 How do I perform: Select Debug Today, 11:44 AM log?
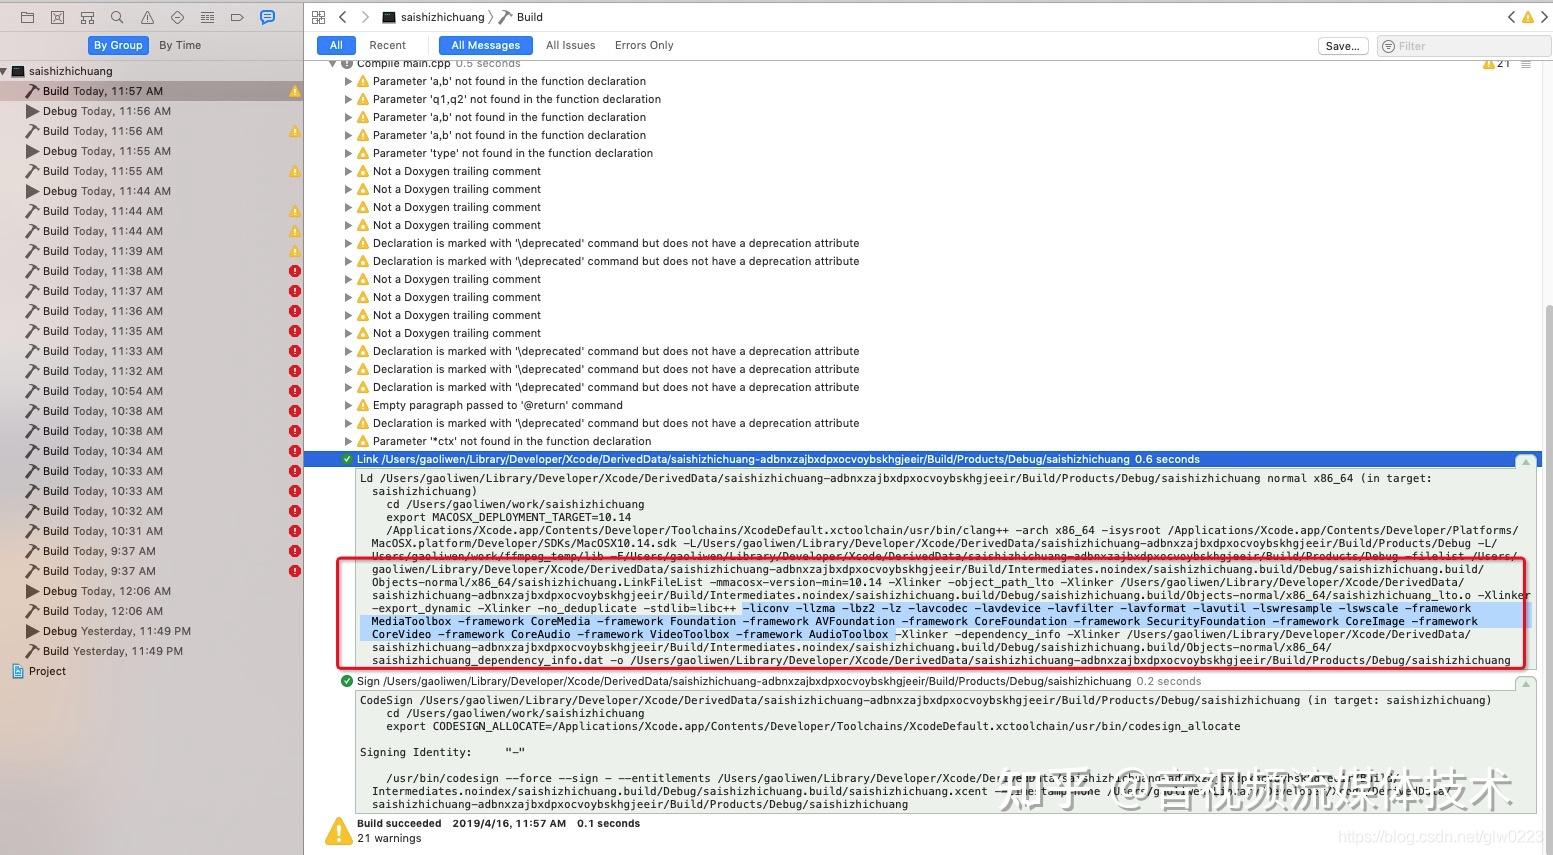152,191
